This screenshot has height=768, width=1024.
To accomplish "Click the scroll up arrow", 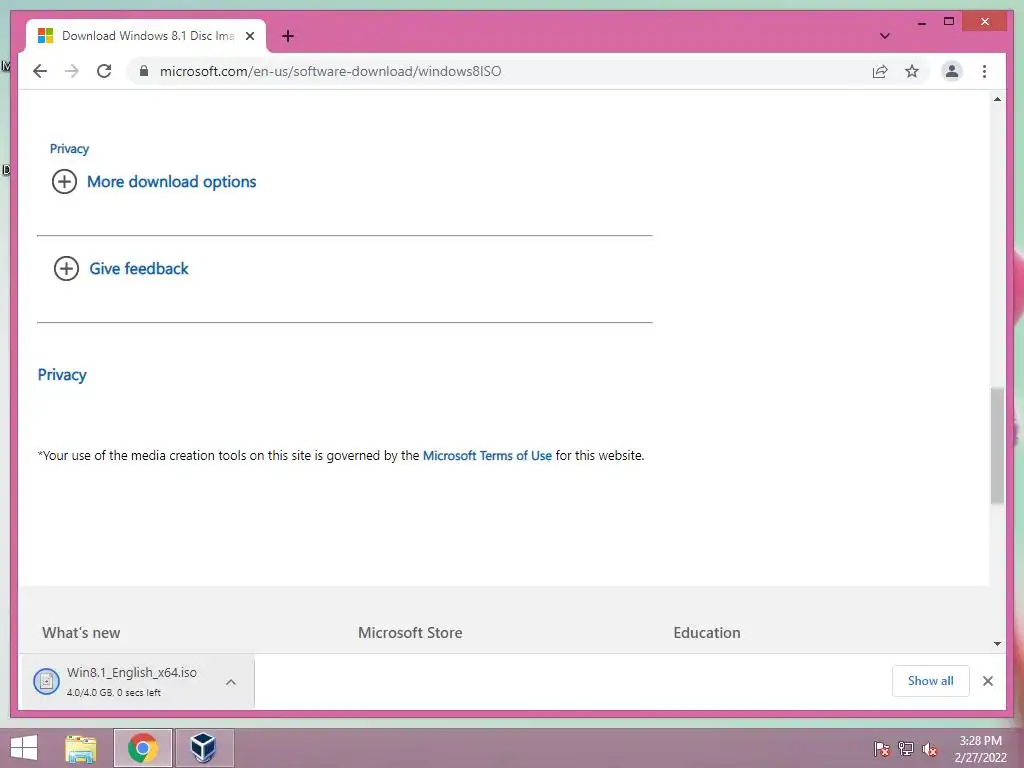I will [997, 99].
